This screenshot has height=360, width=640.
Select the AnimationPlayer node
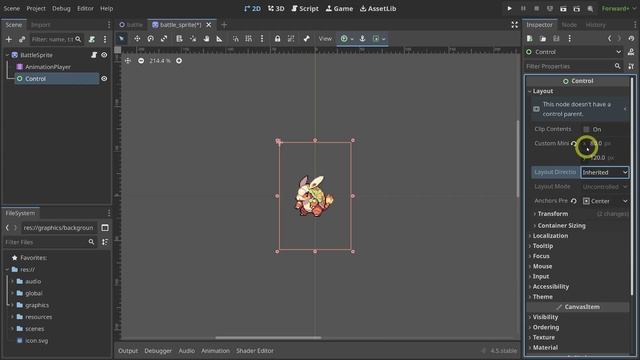(48, 67)
